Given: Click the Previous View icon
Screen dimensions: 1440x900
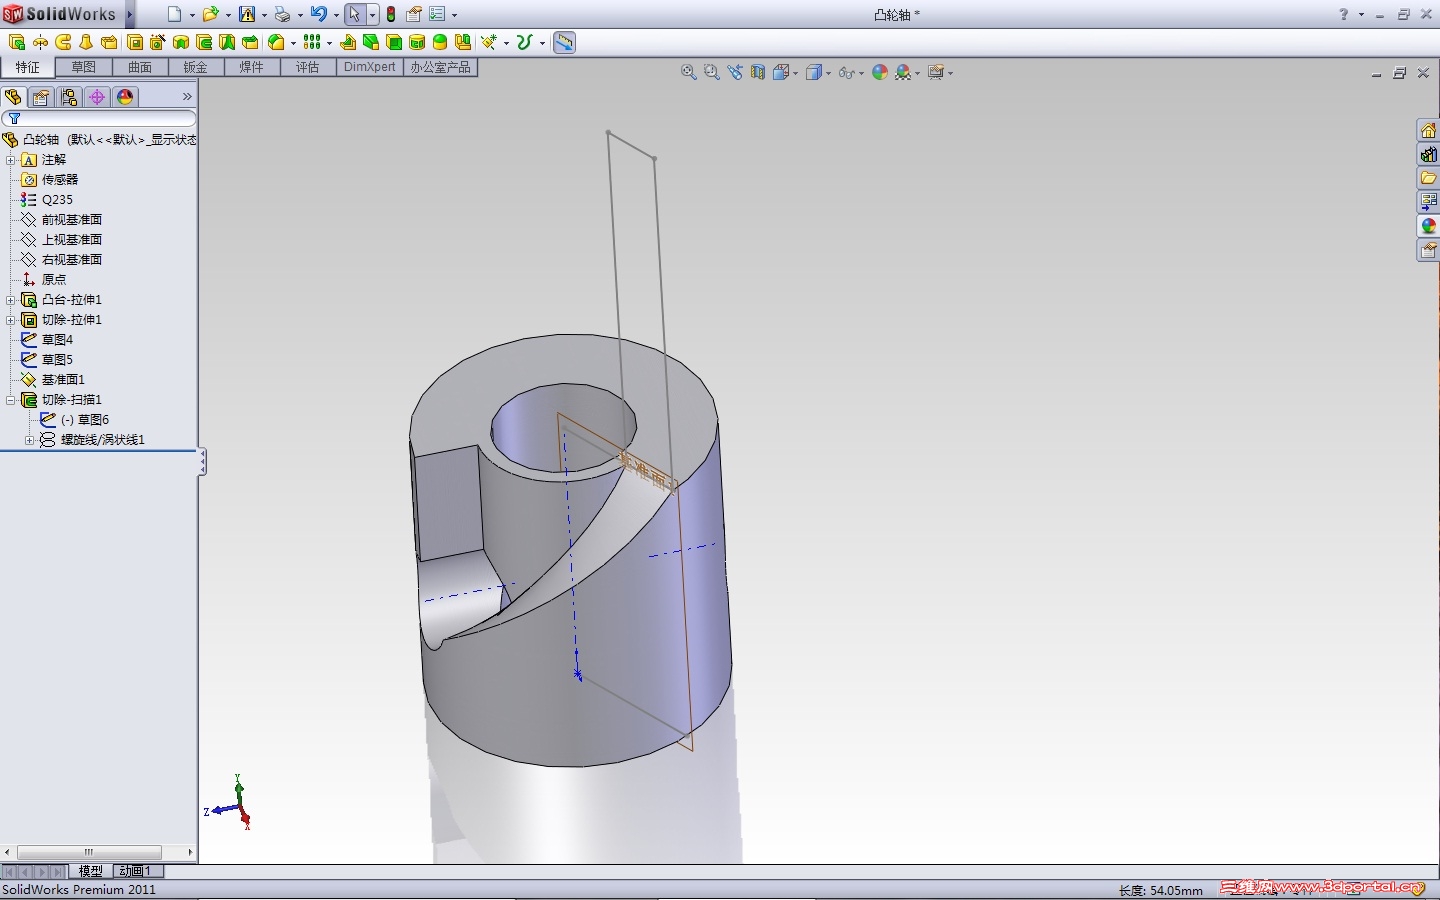Looking at the screenshot, I should tap(735, 72).
